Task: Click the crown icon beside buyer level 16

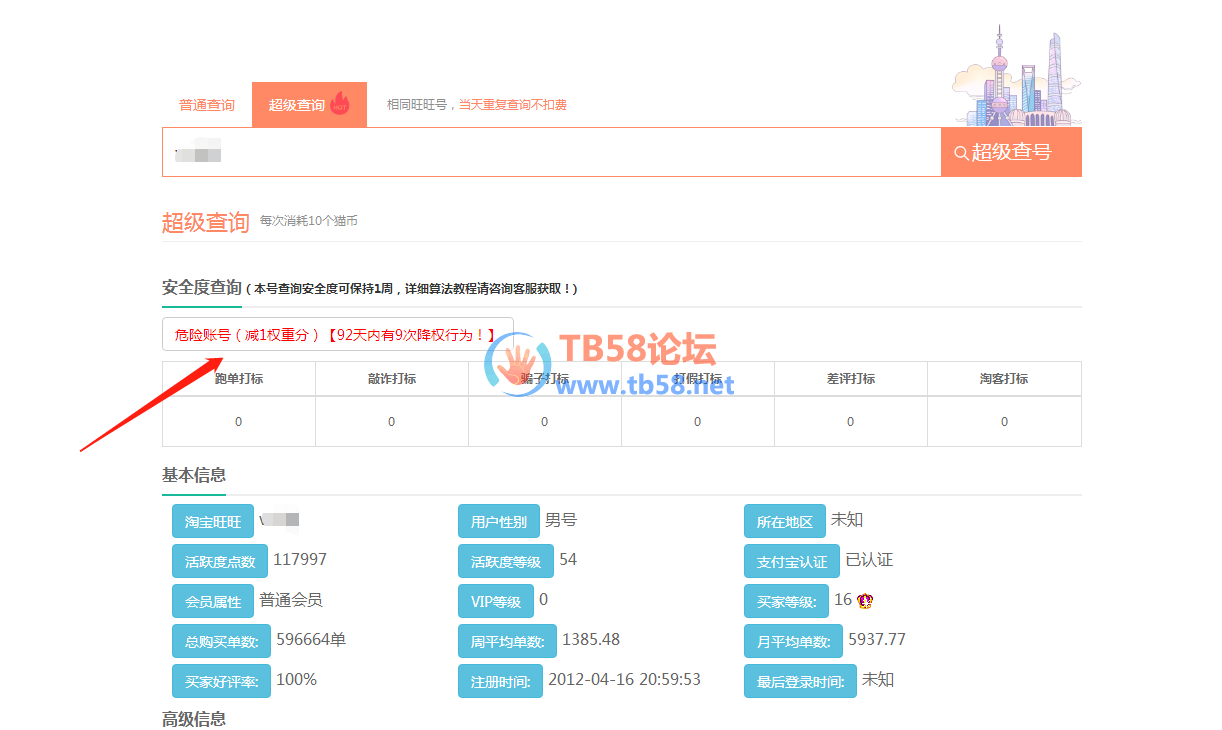Action: click(866, 600)
